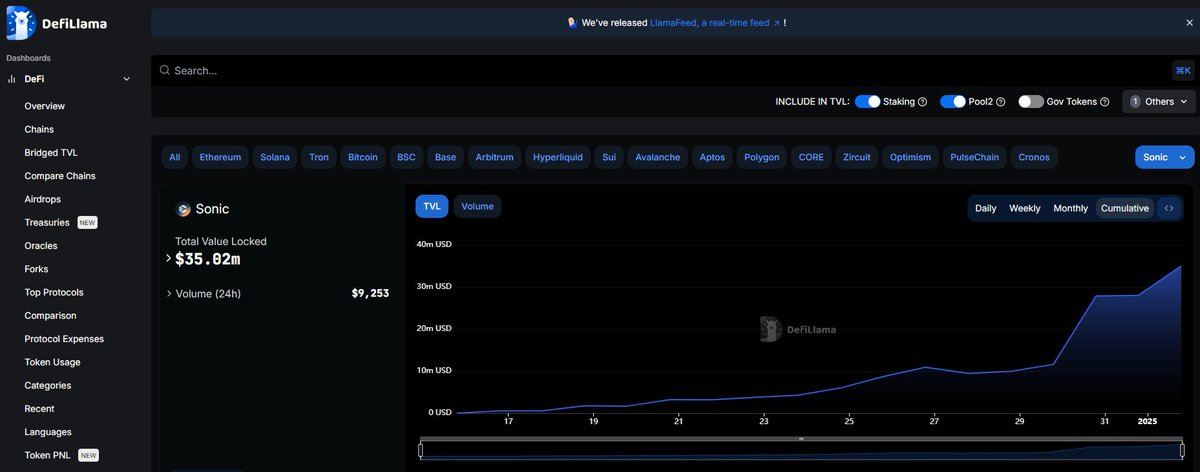Click the Staking help question icon

923,102
